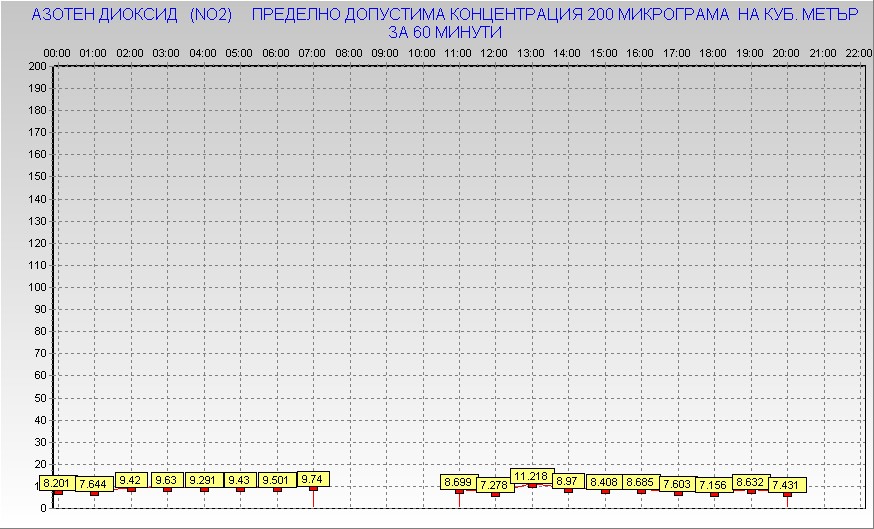
Task: Click the 50 label on the vertical axis
Action: (40, 397)
